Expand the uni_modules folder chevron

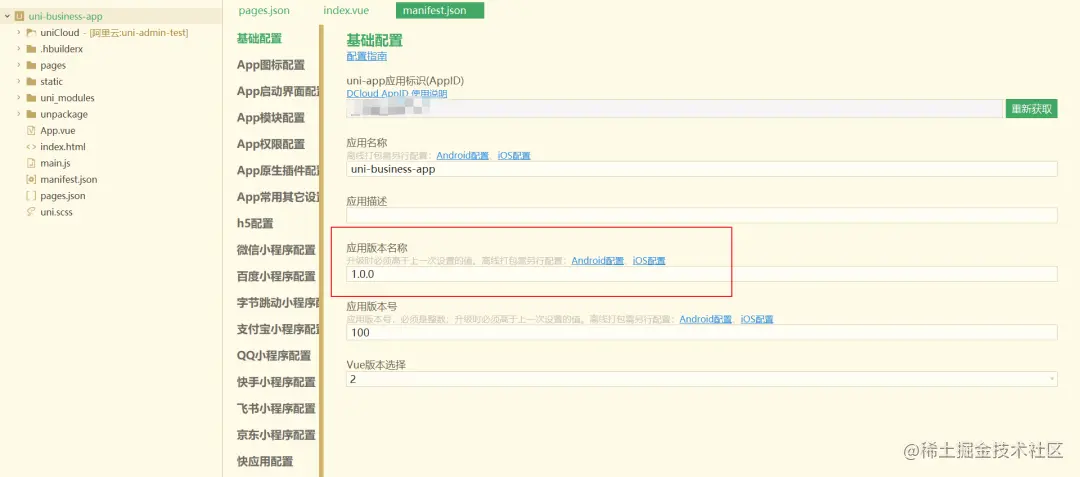(19, 98)
